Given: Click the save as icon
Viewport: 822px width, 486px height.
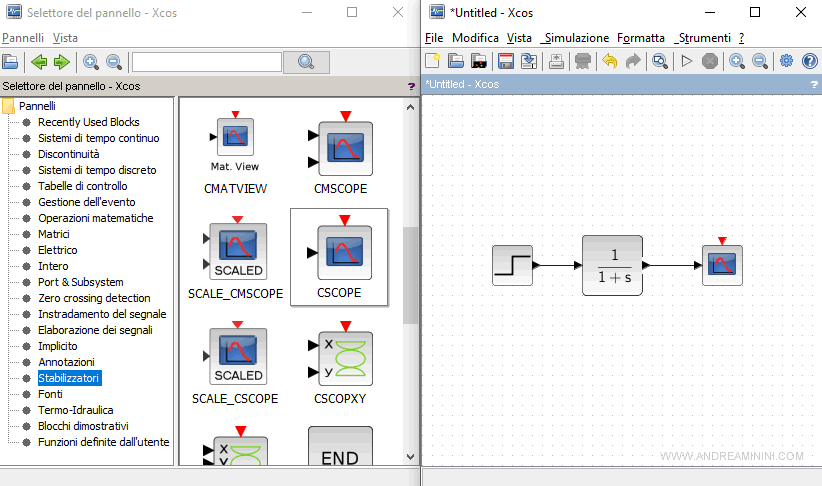Looking at the screenshot, I should [x=529, y=61].
